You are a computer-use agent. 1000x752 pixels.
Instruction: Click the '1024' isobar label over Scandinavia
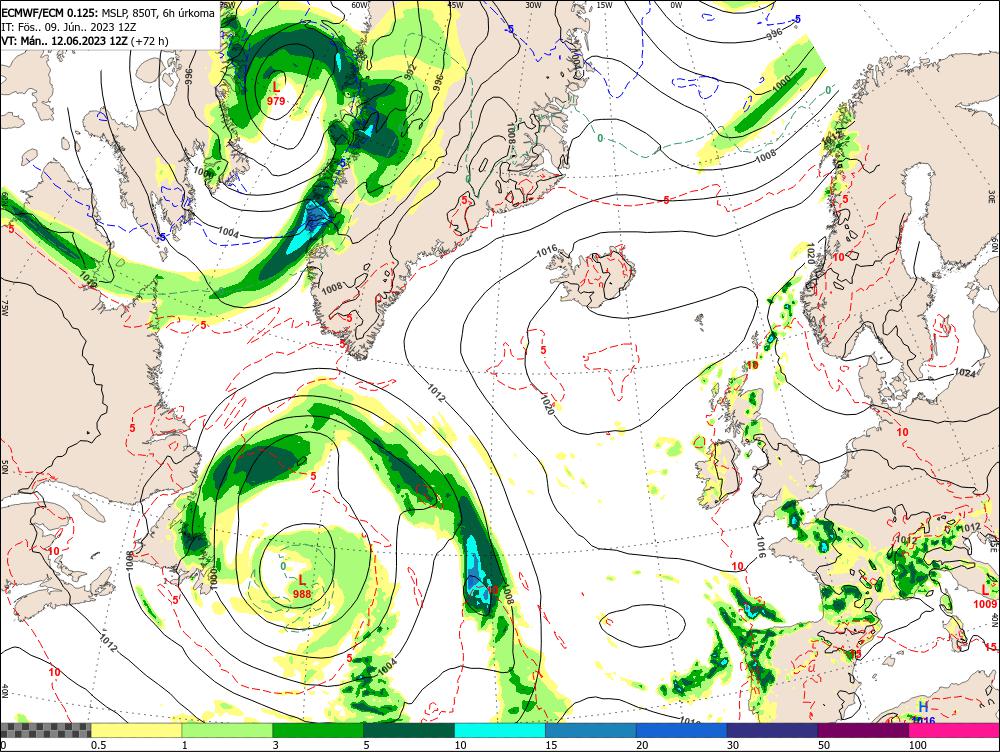[x=965, y=372]
